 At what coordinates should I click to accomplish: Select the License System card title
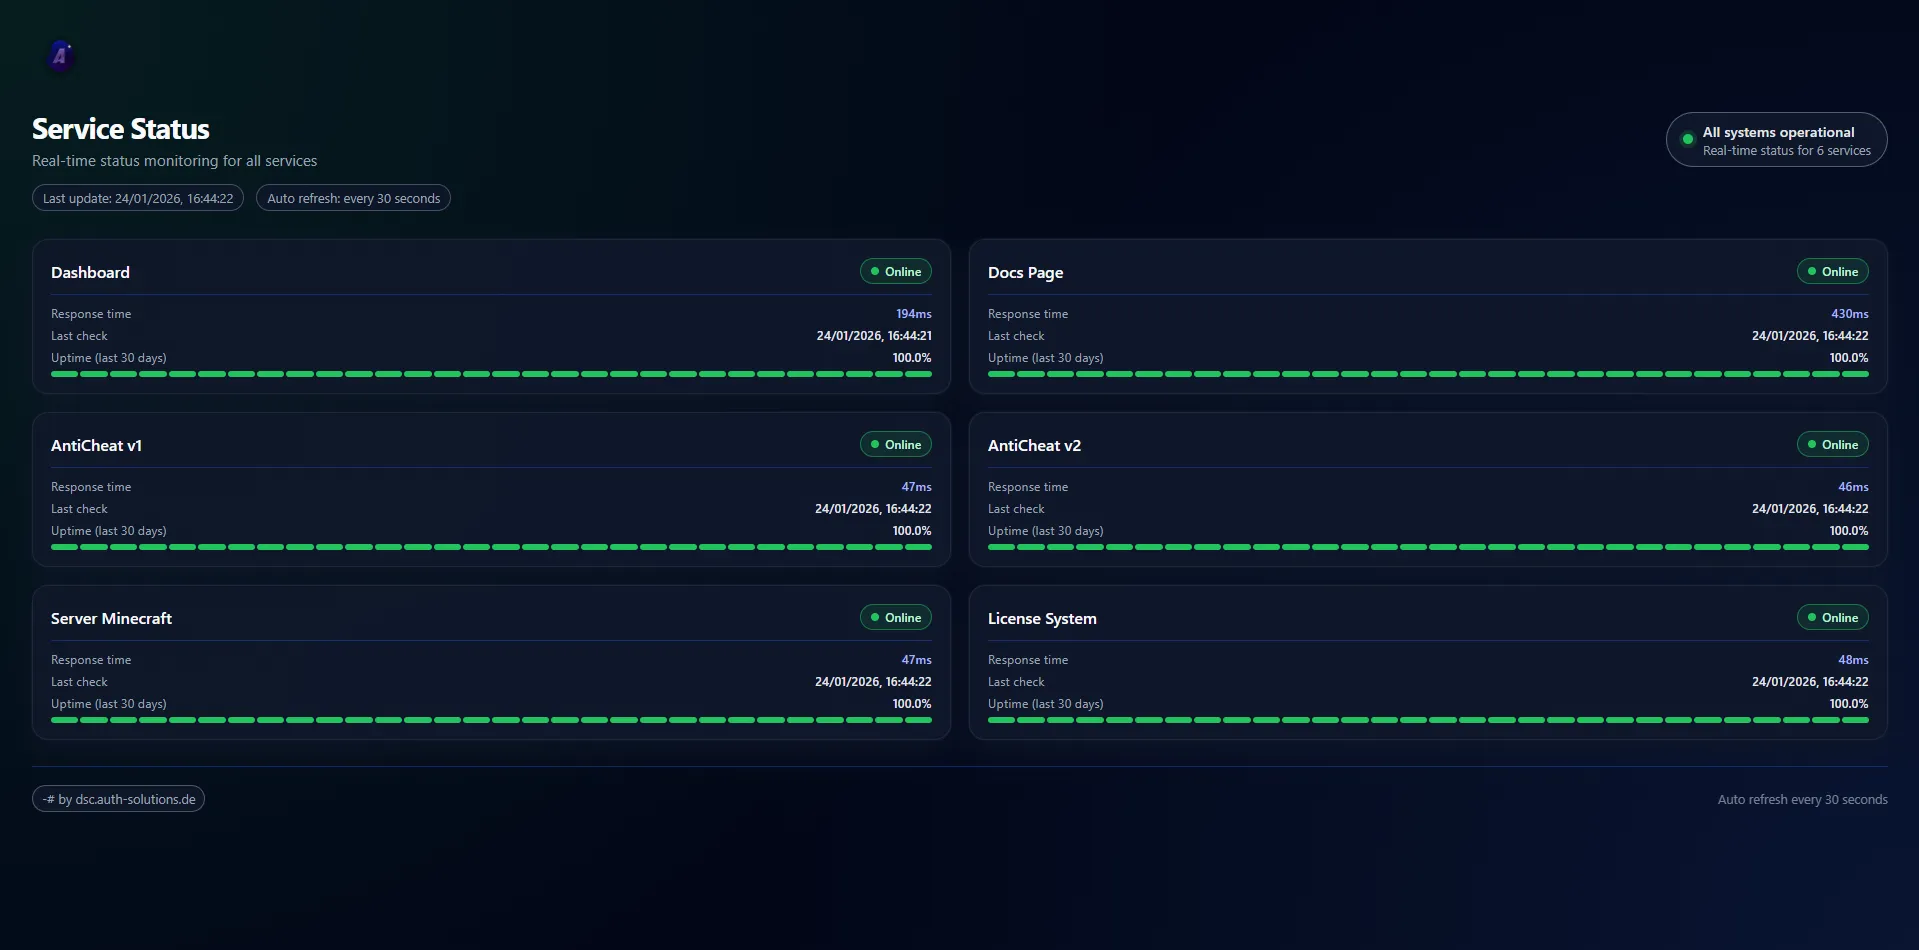pos(1041,618)
